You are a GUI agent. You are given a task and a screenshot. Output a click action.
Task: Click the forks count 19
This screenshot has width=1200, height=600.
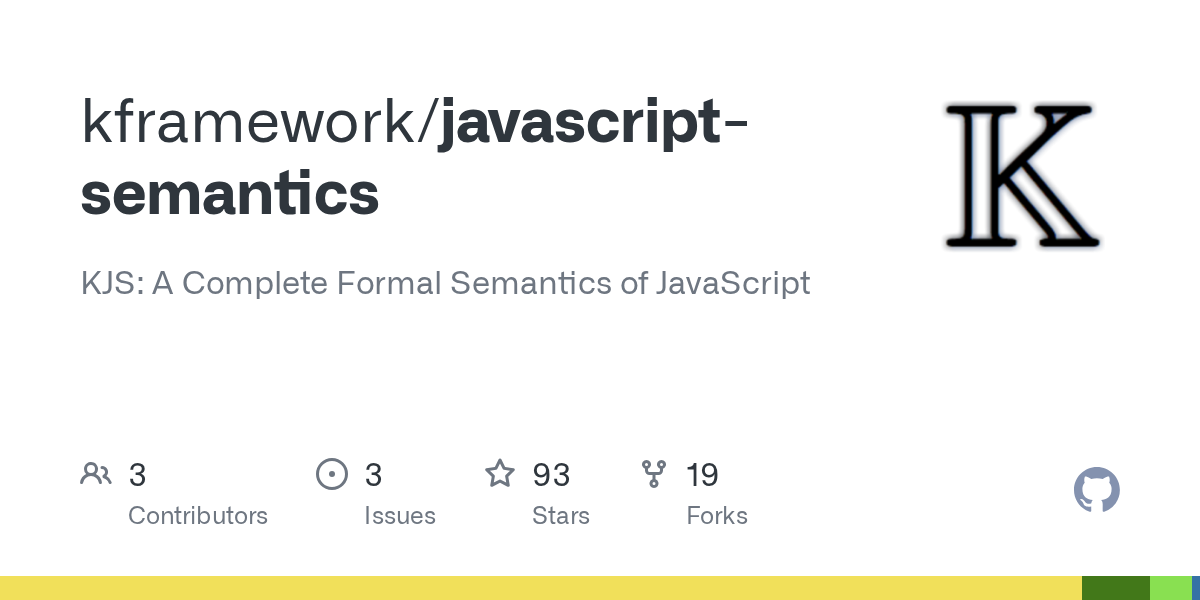pos(702,475)
